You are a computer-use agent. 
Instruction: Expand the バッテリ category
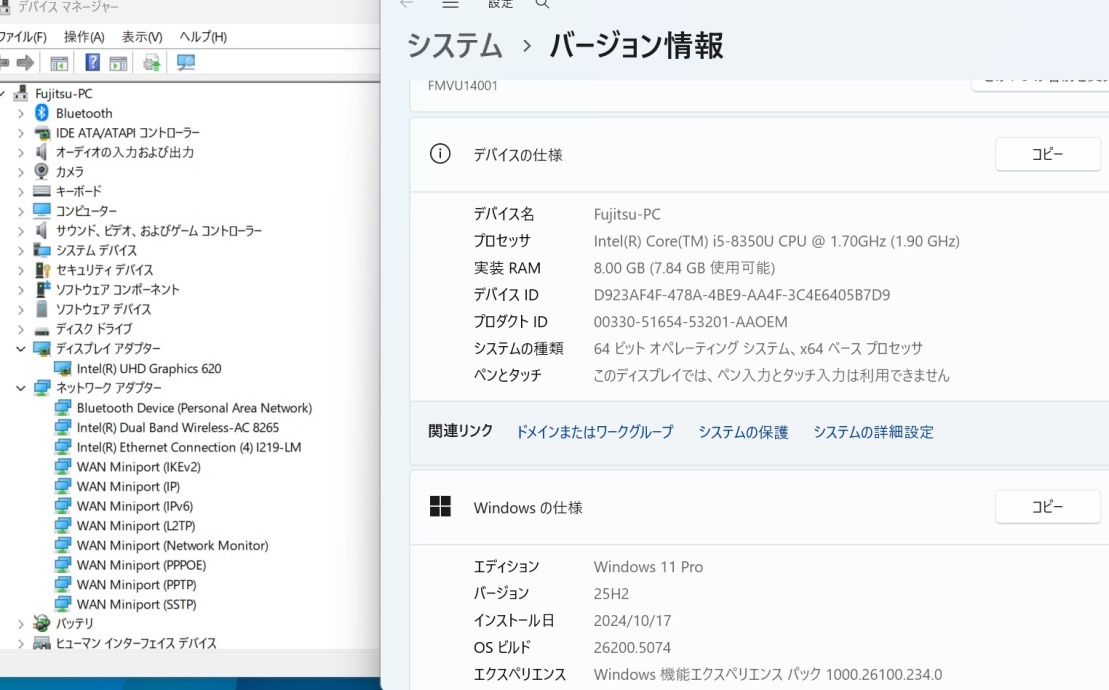[x=21, y=624]
